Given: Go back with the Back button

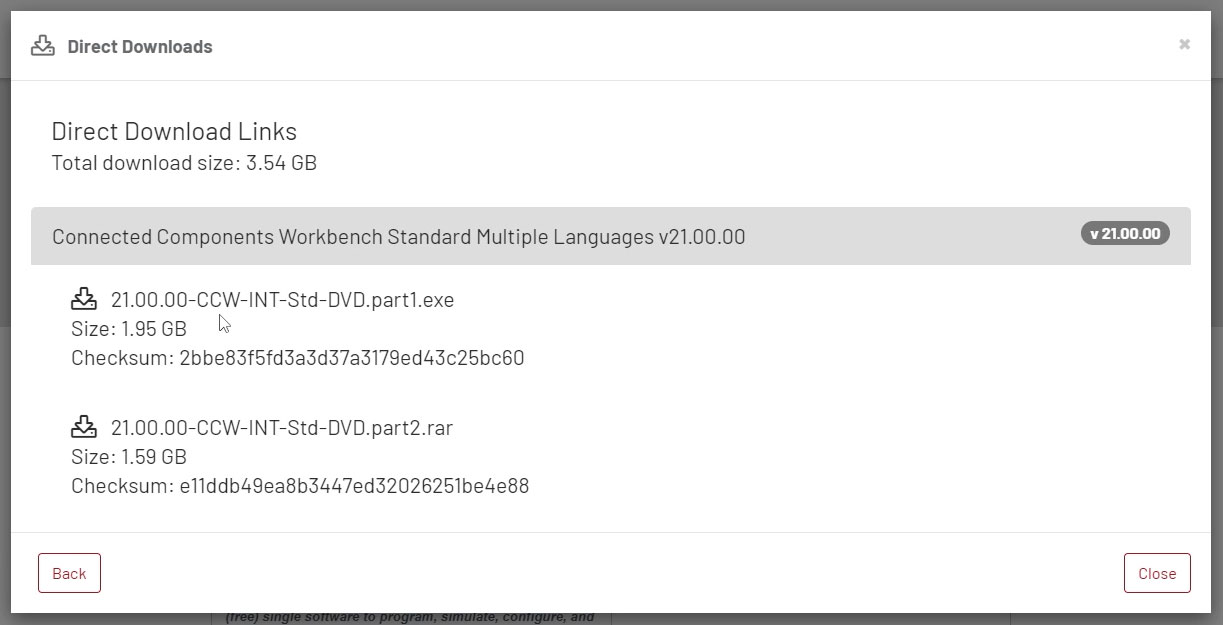Looking at the screenshot, I should [69, 573].
